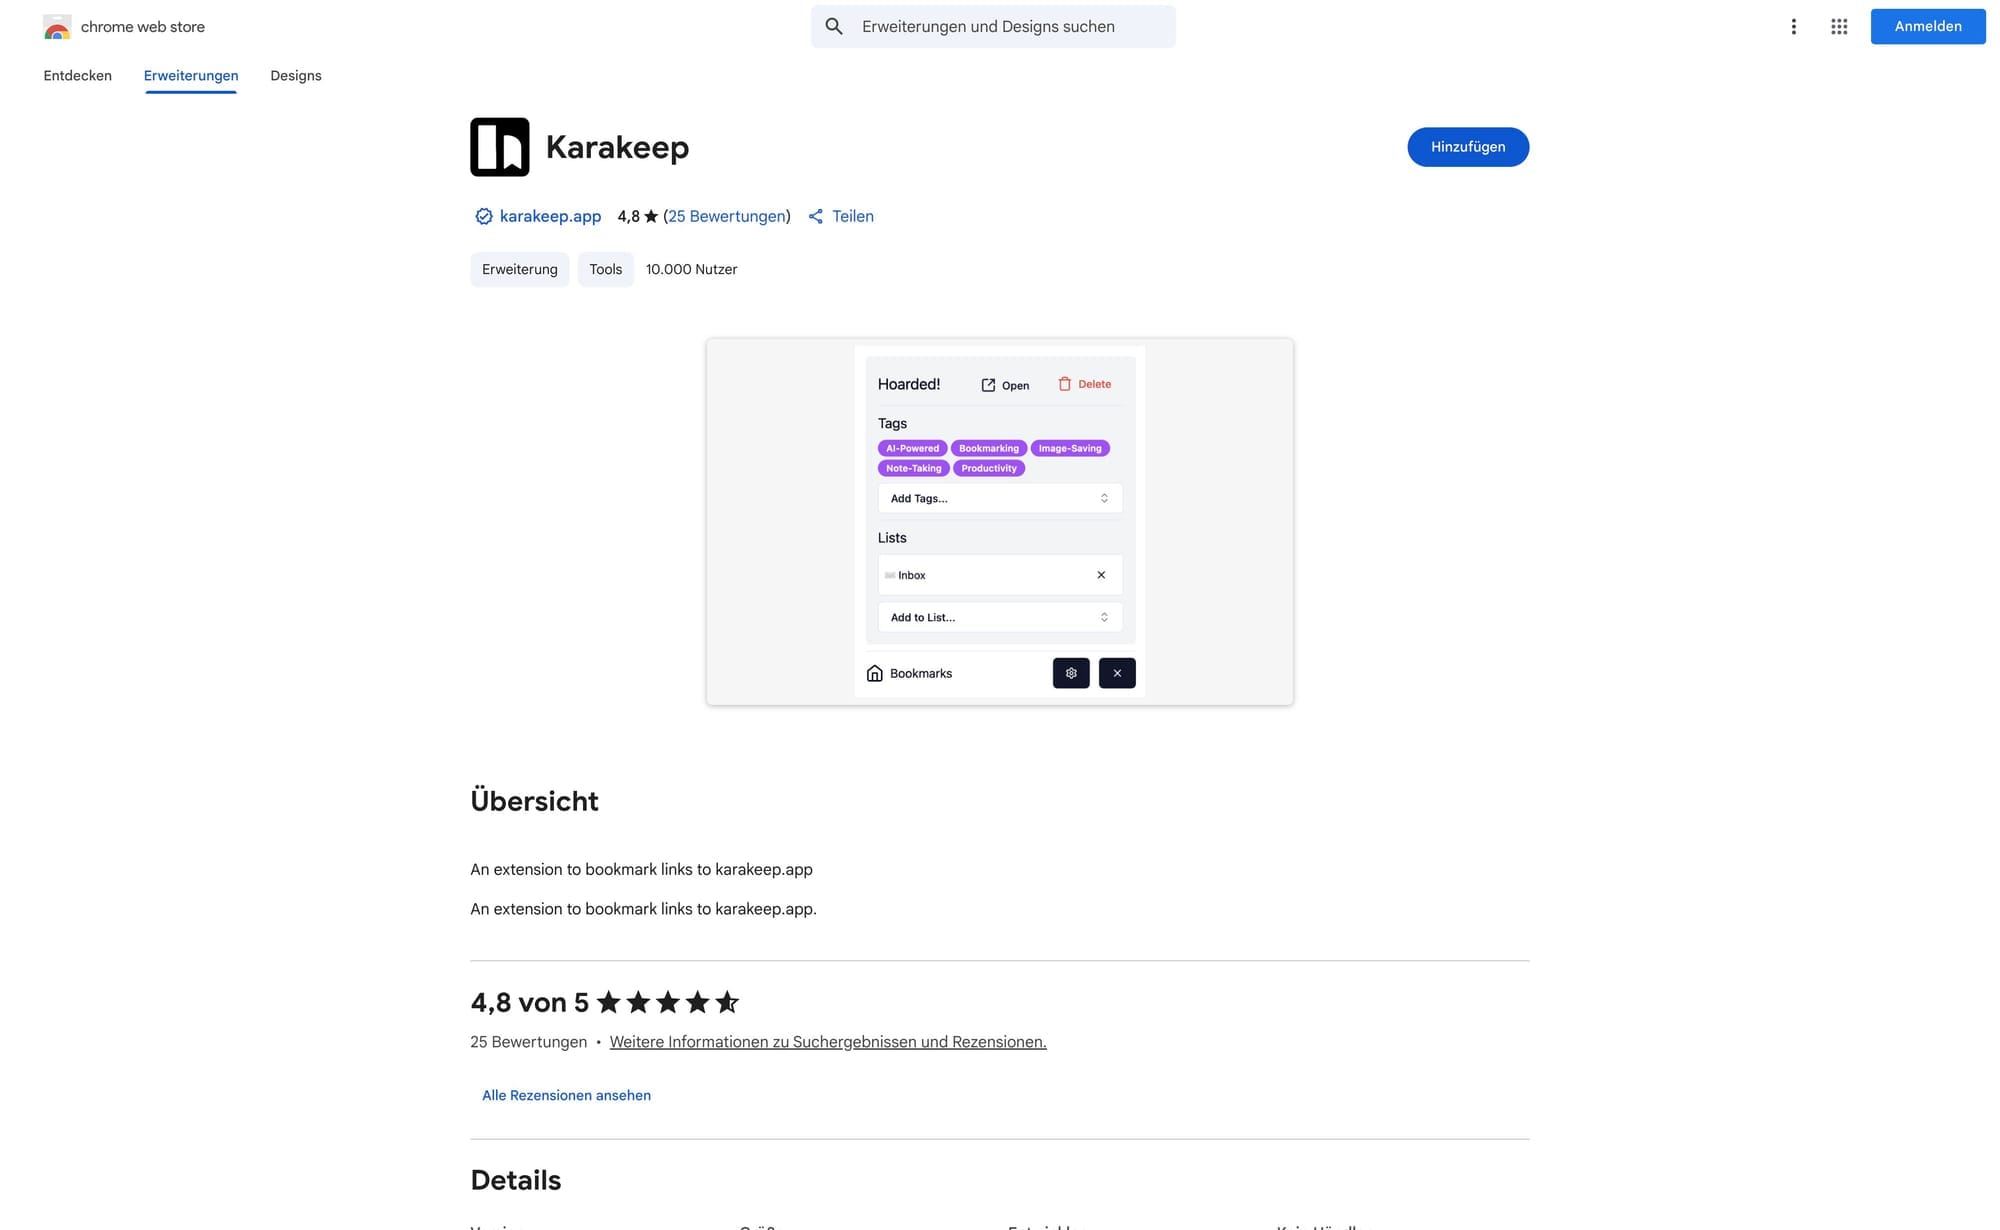
Task: Open the karakeep.app publisher link
Action: [550, 216]
